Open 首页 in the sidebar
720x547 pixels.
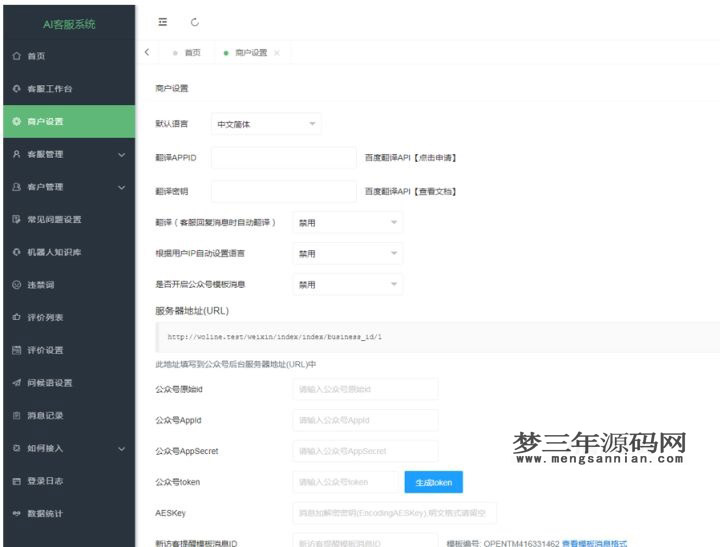[x=69, y=56]
